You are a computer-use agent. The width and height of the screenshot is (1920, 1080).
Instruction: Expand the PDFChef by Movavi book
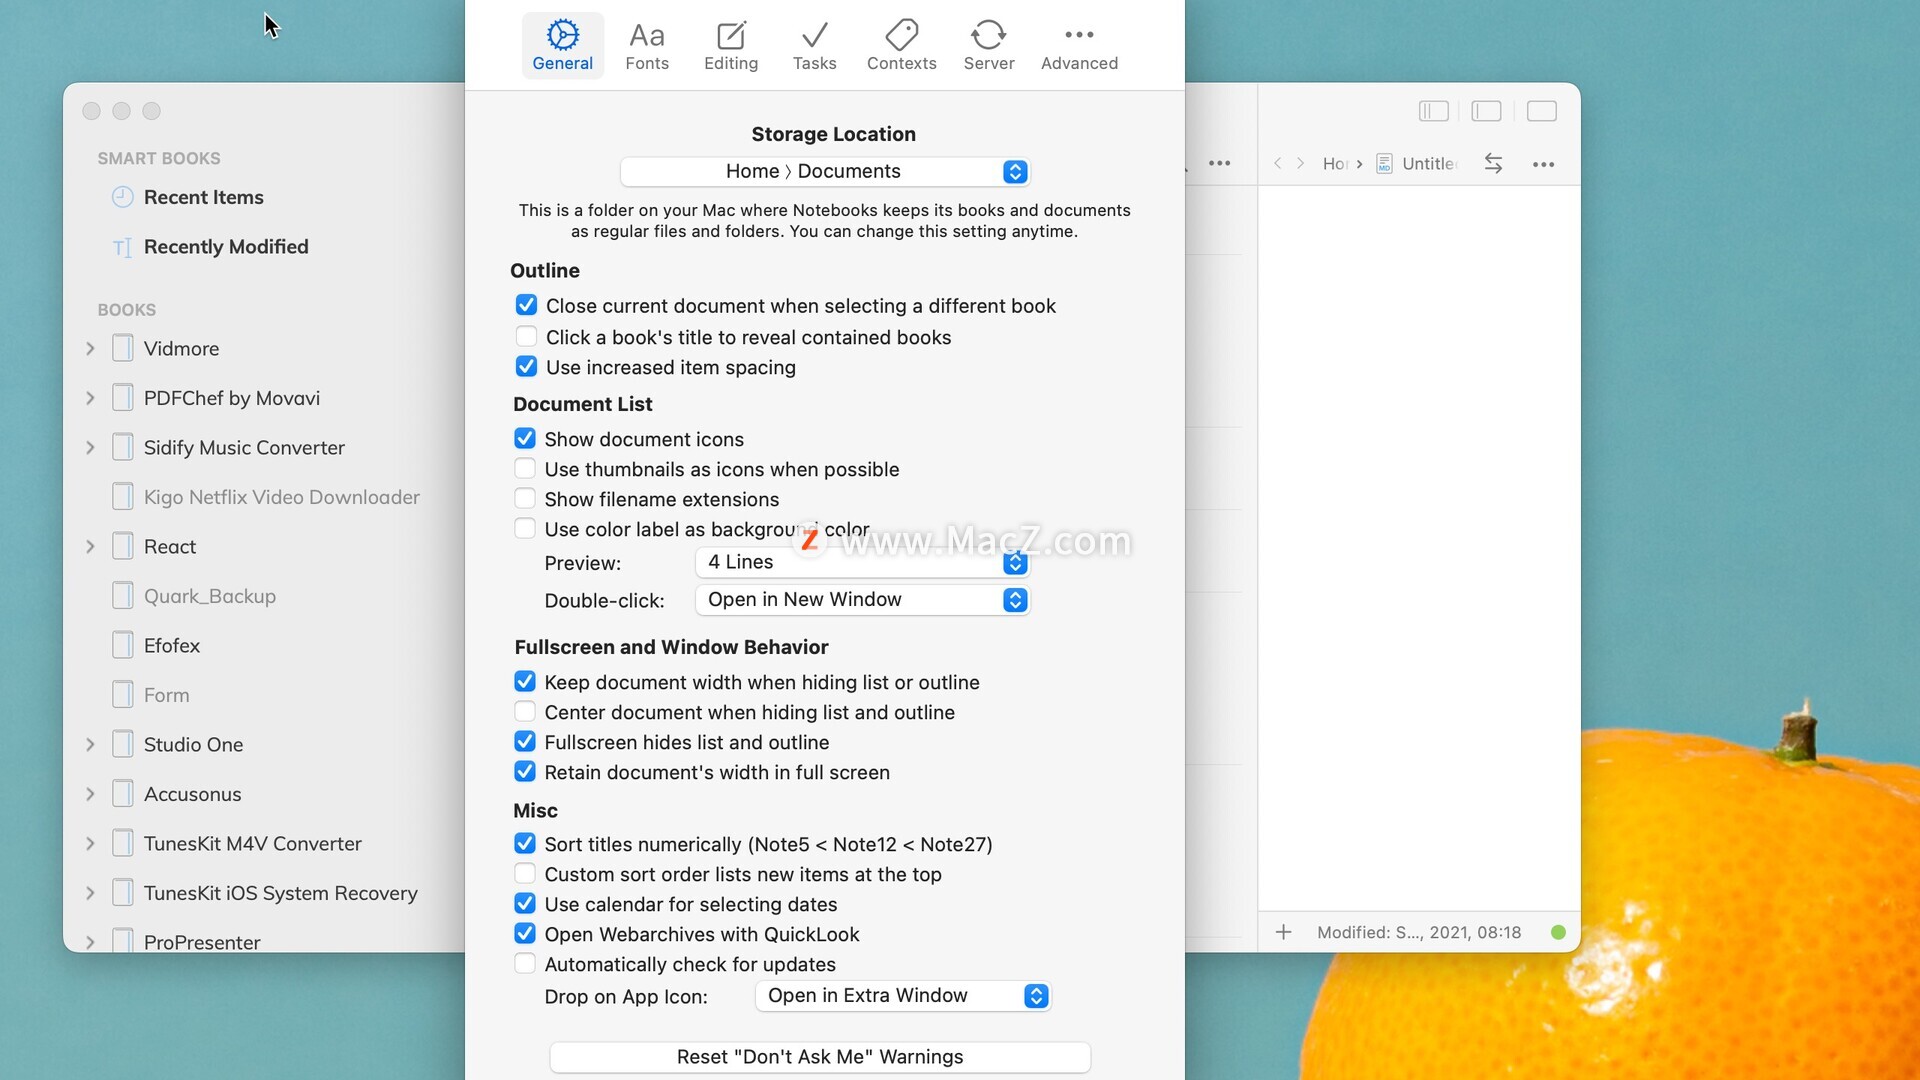pos(90,398)
